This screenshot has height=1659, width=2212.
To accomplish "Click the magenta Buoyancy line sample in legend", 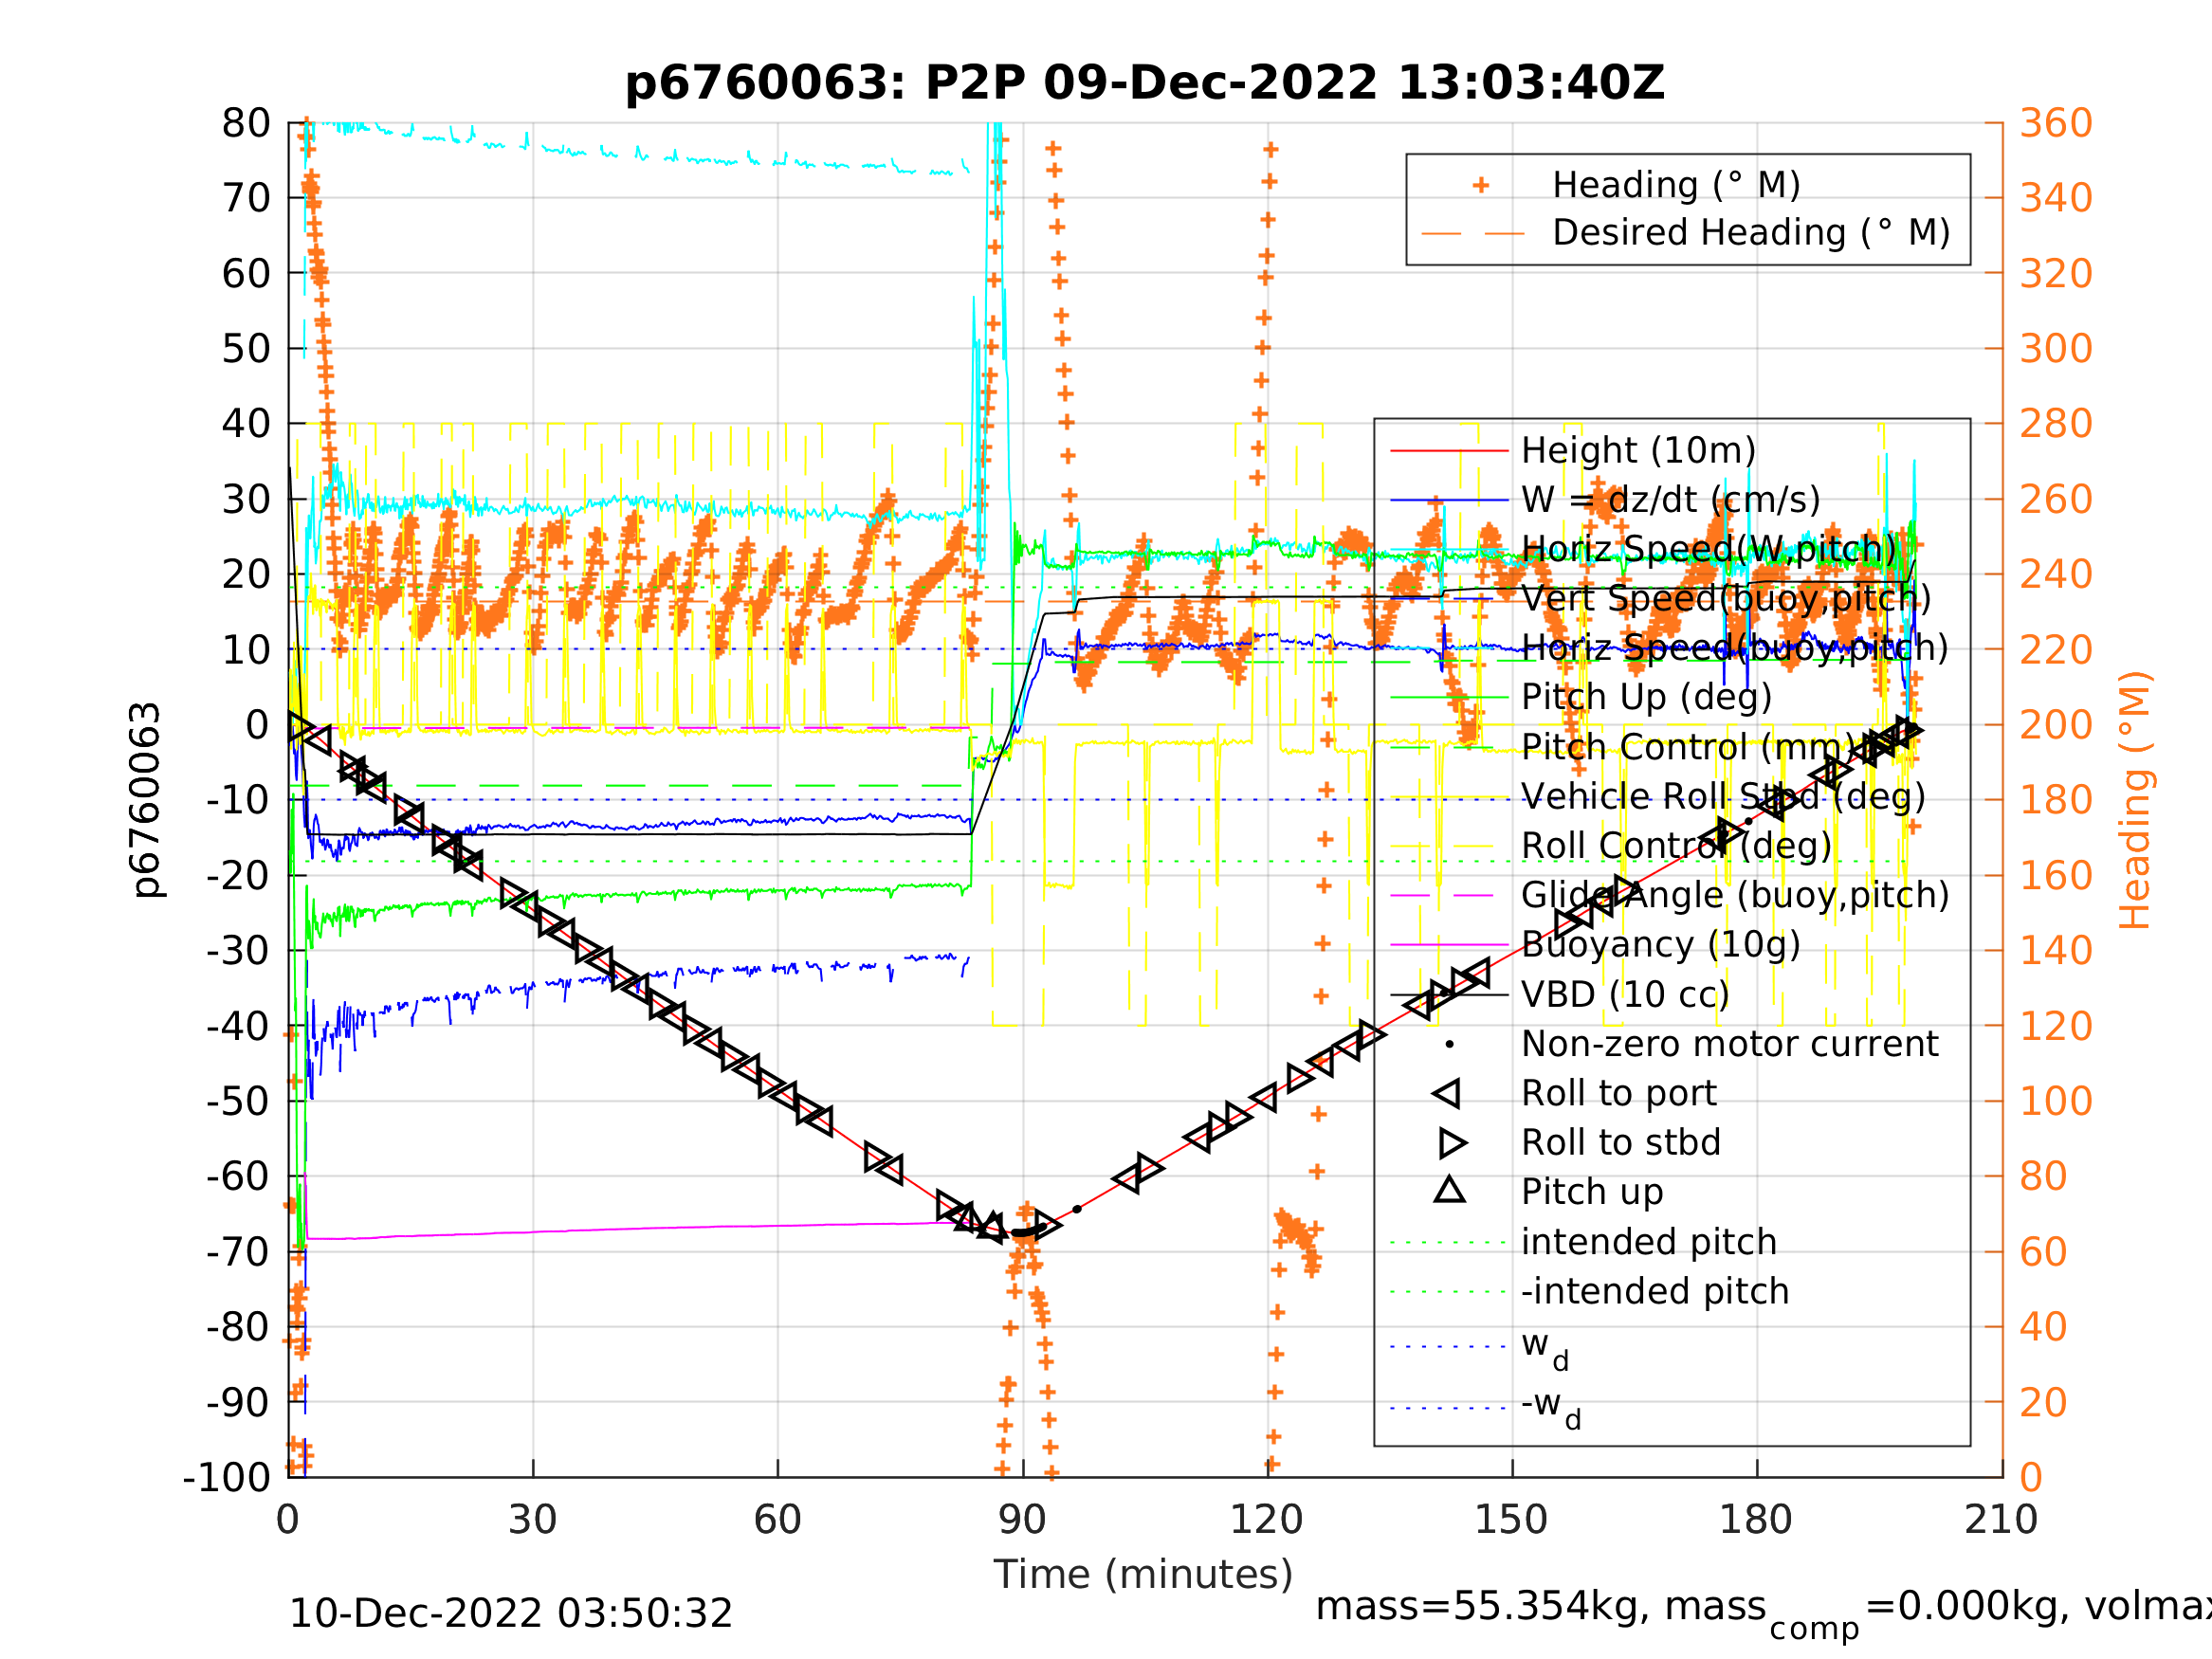I will (1450, 944).
